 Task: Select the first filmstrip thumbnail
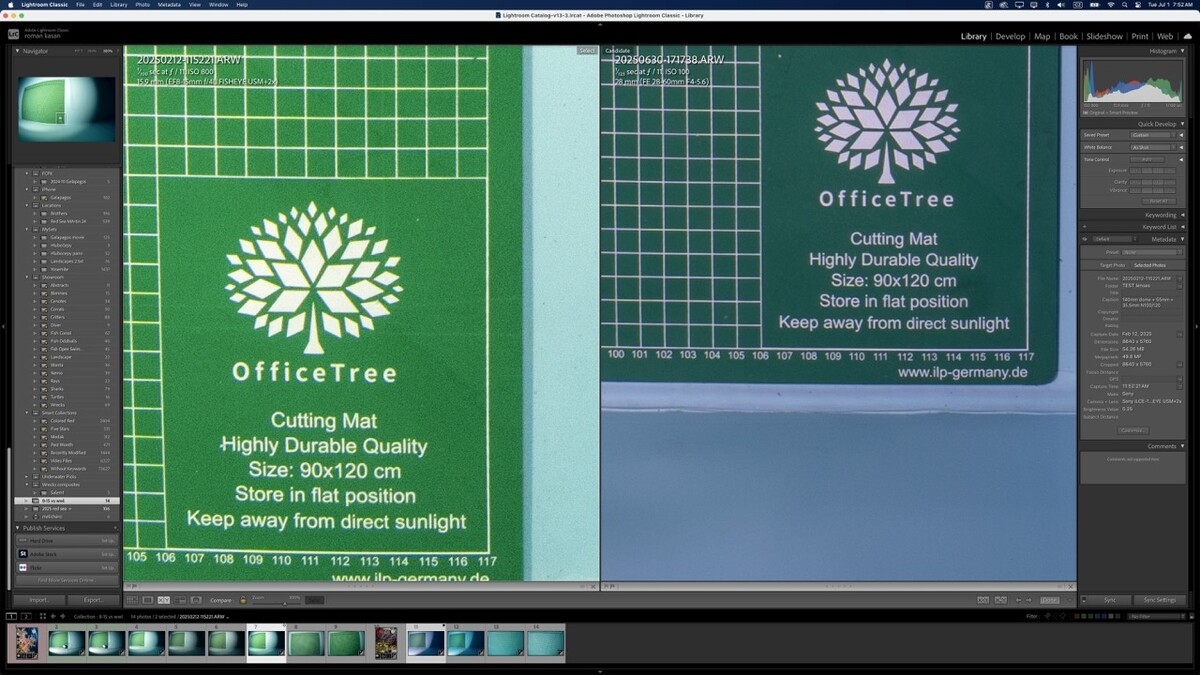point(27,643)
